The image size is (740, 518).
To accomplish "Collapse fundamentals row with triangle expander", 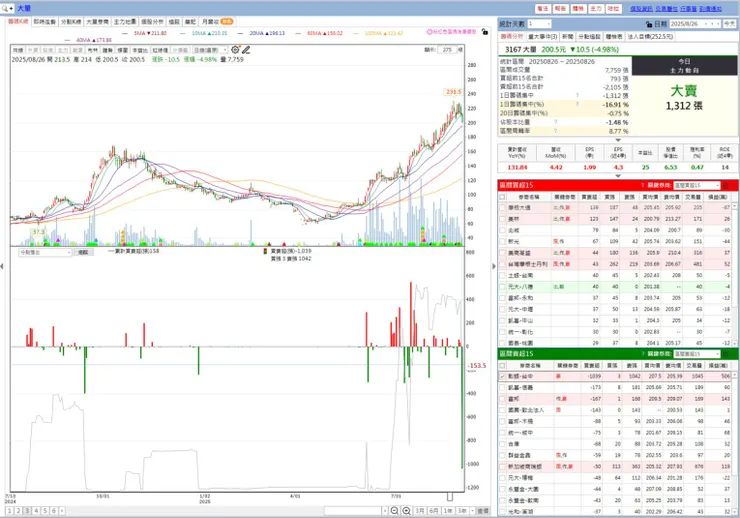I will tap(618, 176).
